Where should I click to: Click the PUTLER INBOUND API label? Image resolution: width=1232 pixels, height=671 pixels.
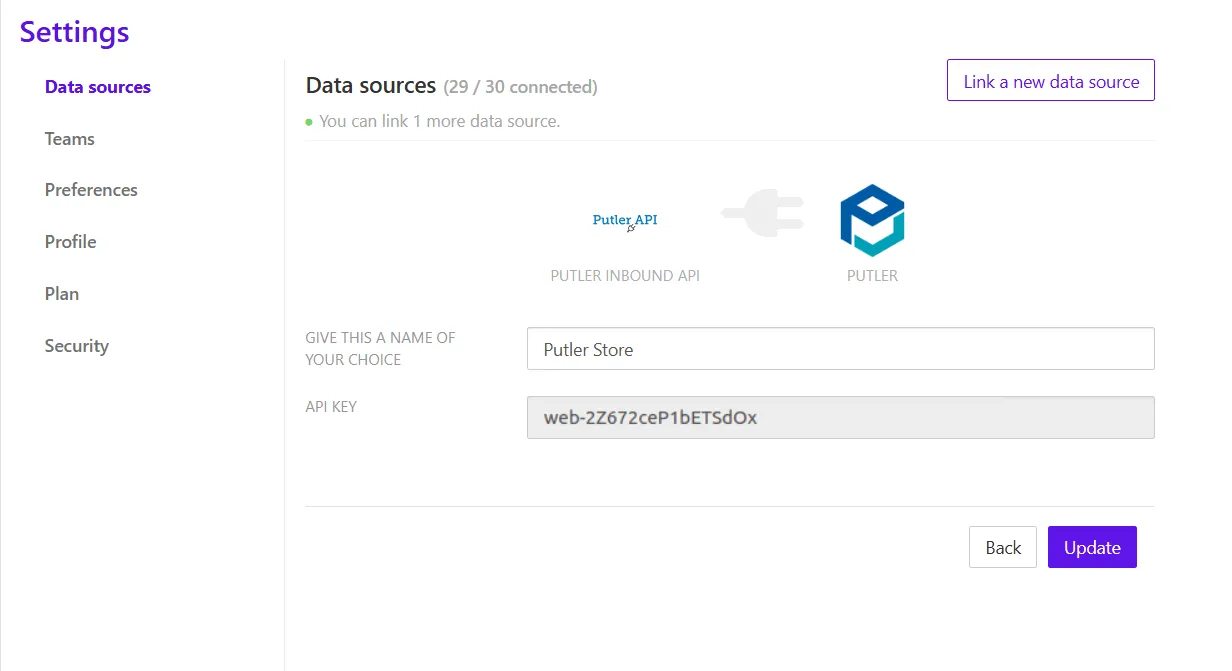625,276
